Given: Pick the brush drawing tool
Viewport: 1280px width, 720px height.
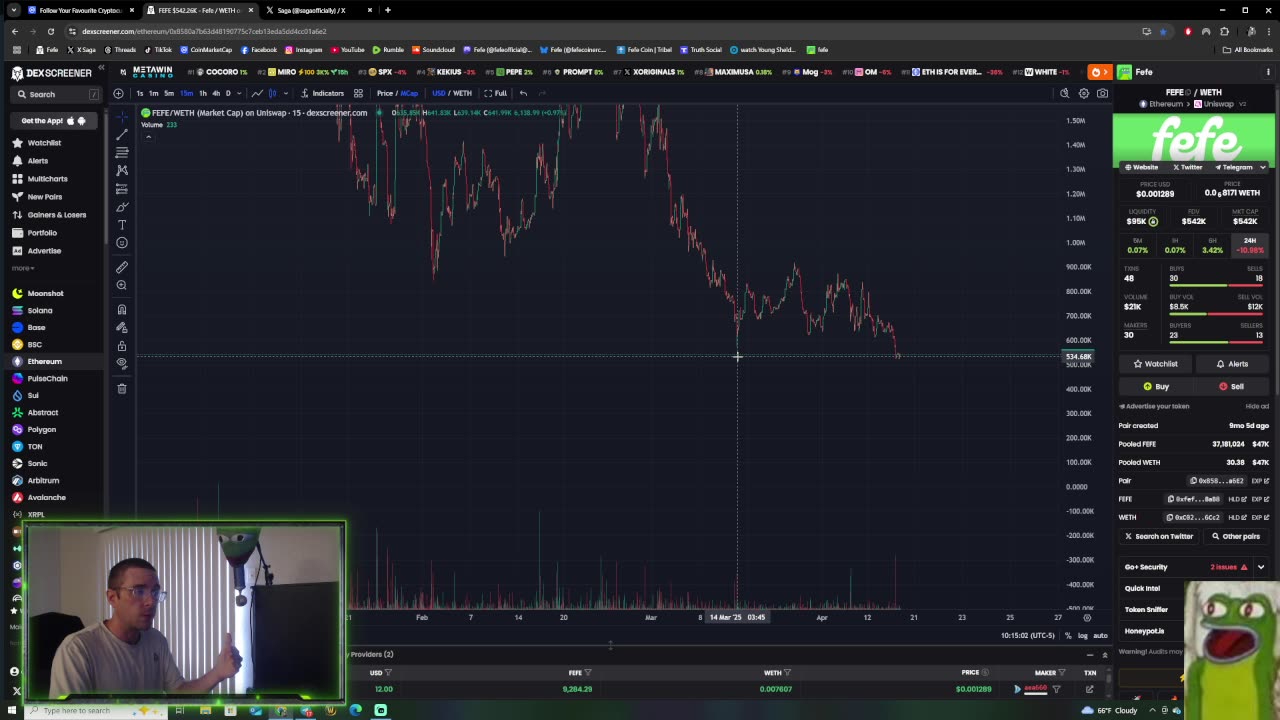Looking at the screenshot, I should [x=122, y=207].
